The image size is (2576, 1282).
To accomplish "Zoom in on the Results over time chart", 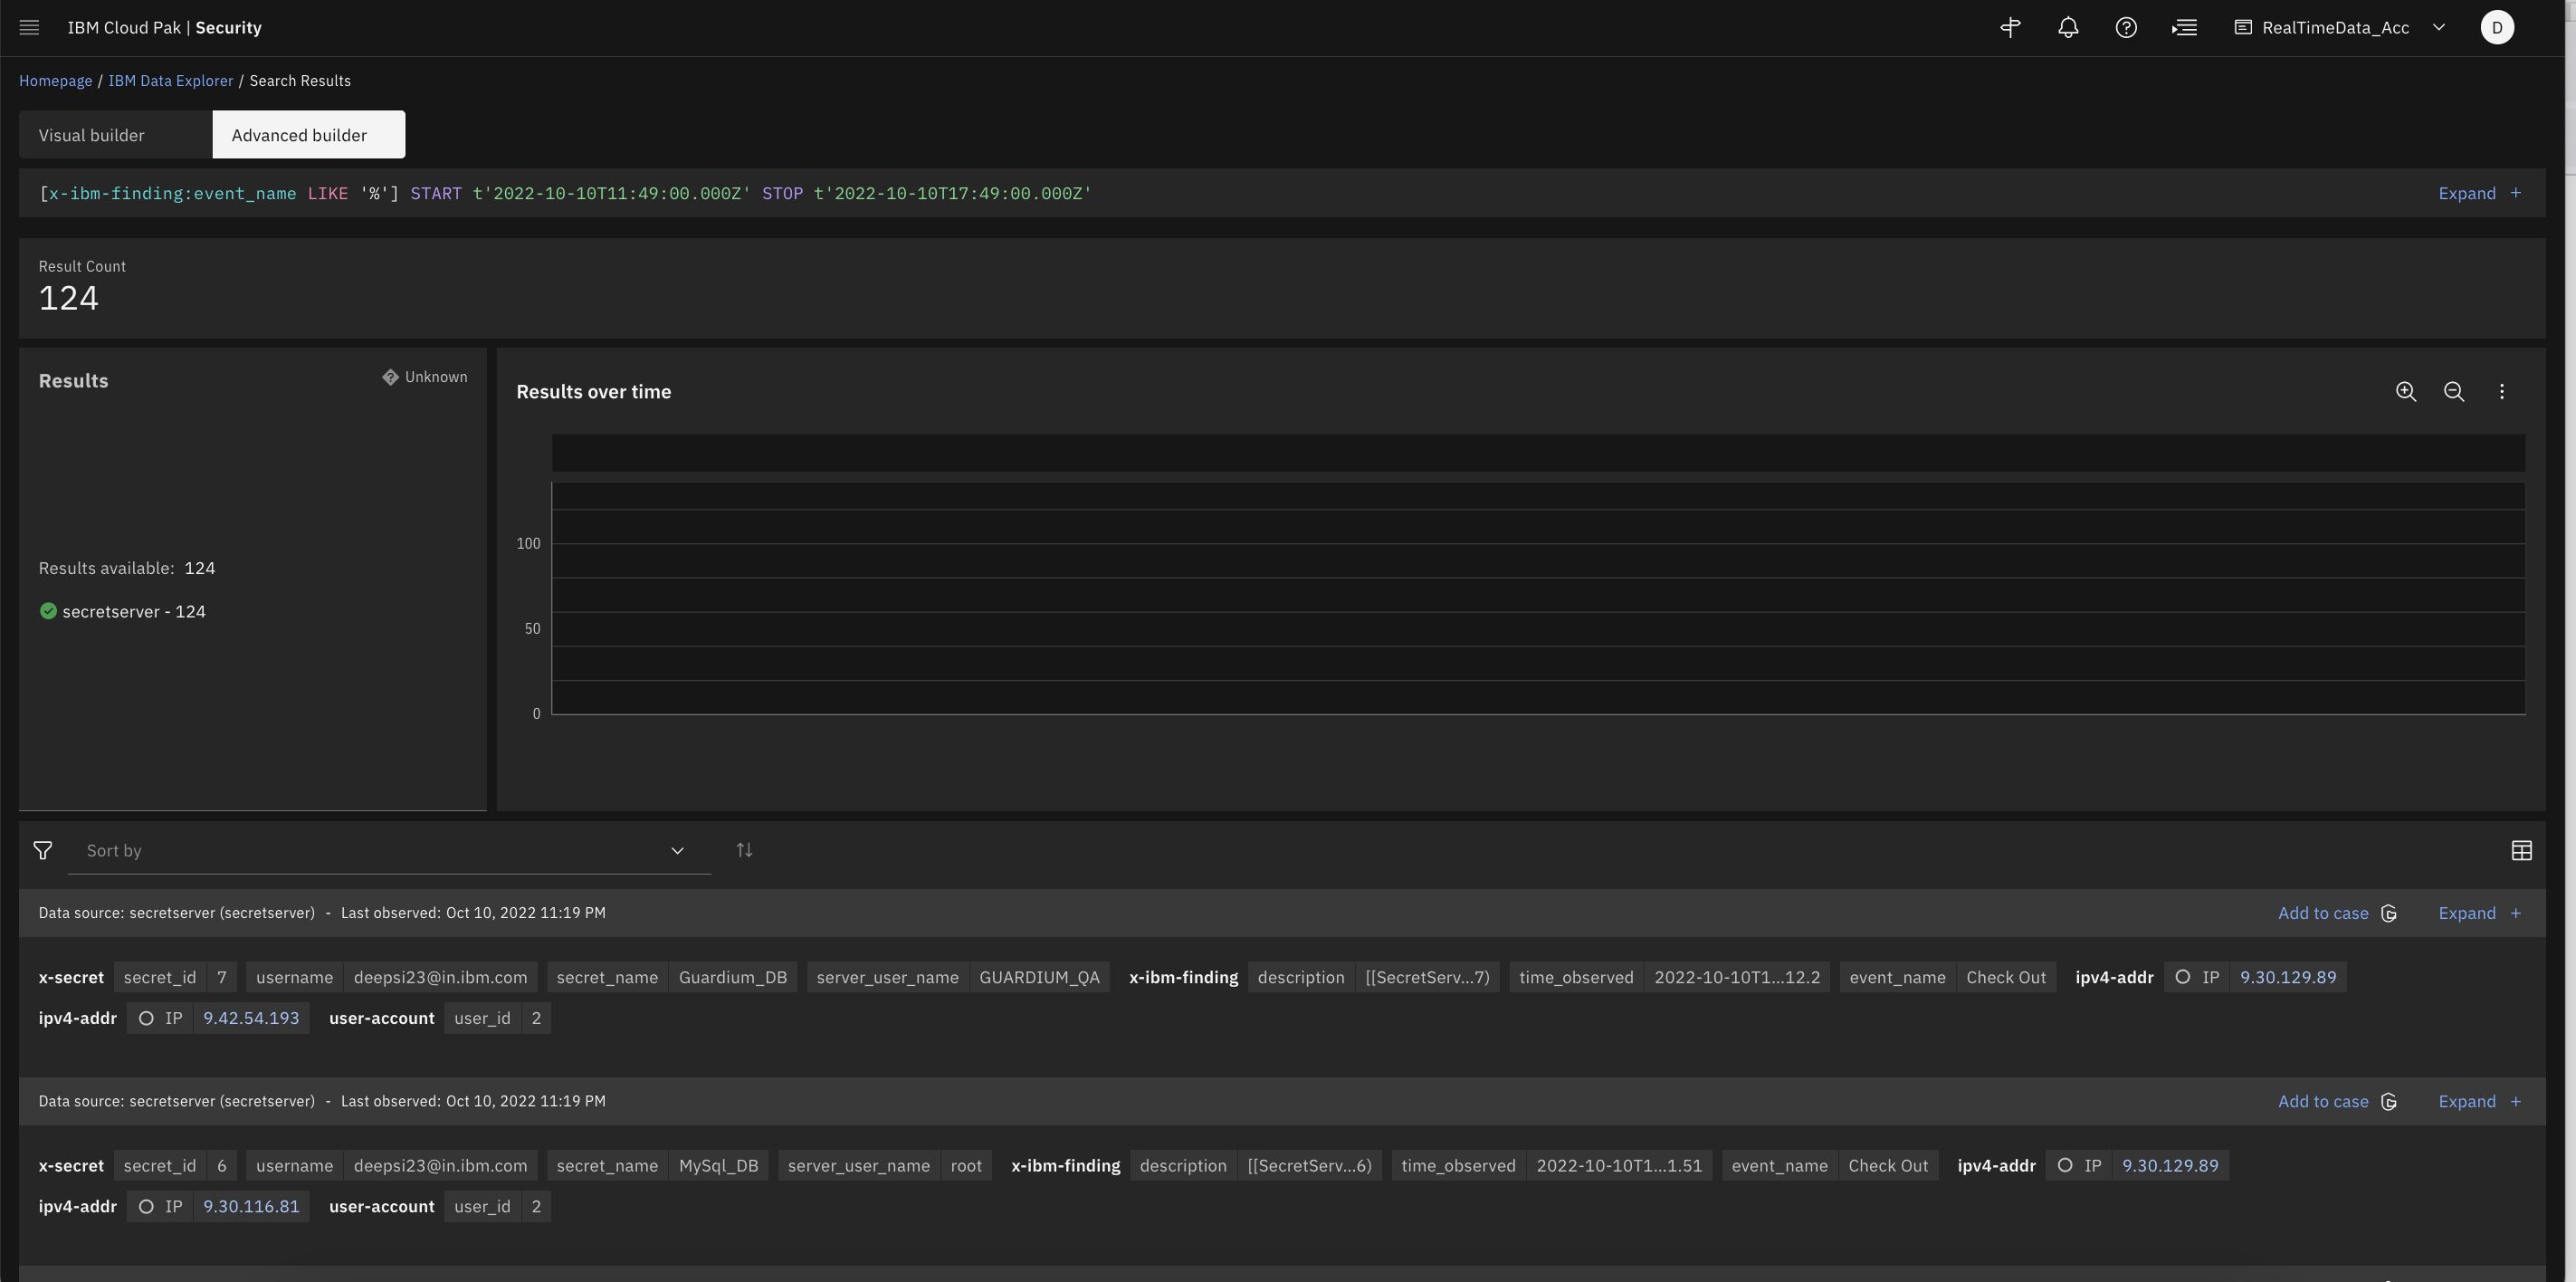I will [x=2407, y=391].
